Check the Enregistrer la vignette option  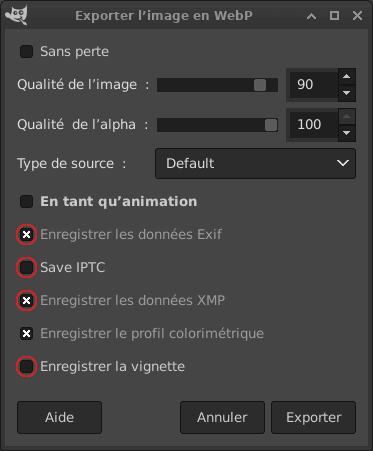26,366
